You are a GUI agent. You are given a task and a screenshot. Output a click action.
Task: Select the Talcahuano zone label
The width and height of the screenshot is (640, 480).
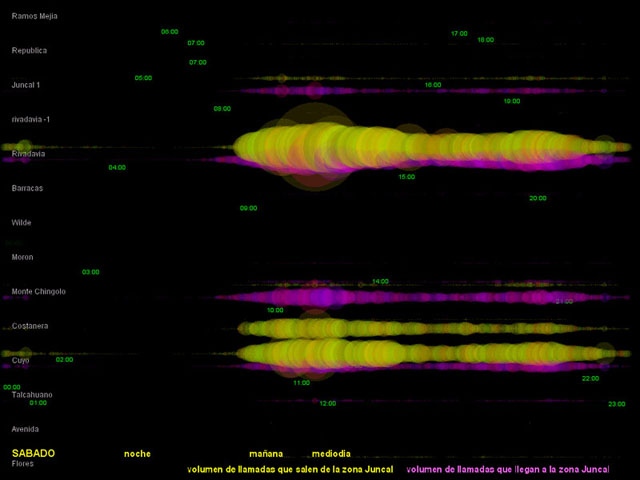32,395
